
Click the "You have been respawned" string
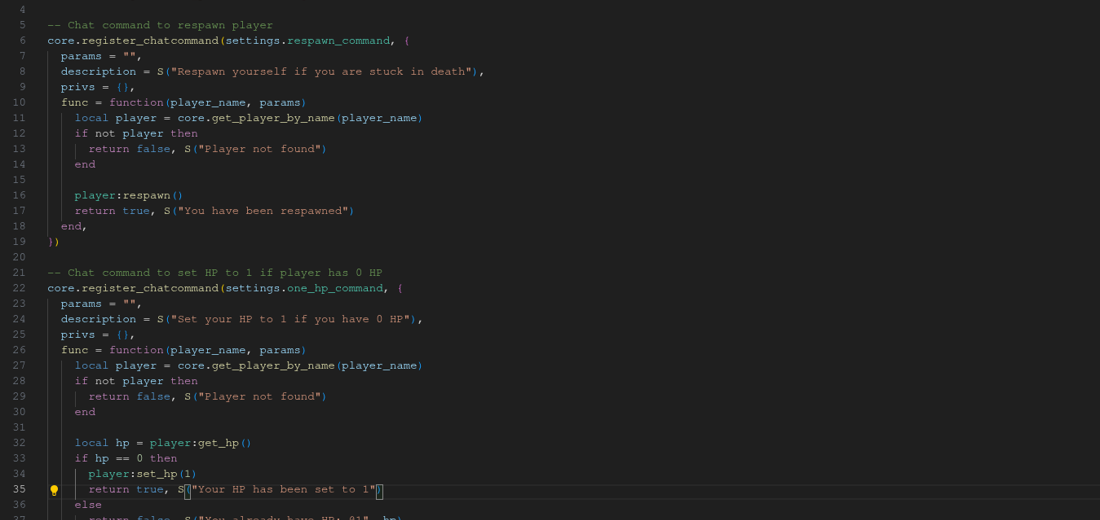(x=264, y=211)
